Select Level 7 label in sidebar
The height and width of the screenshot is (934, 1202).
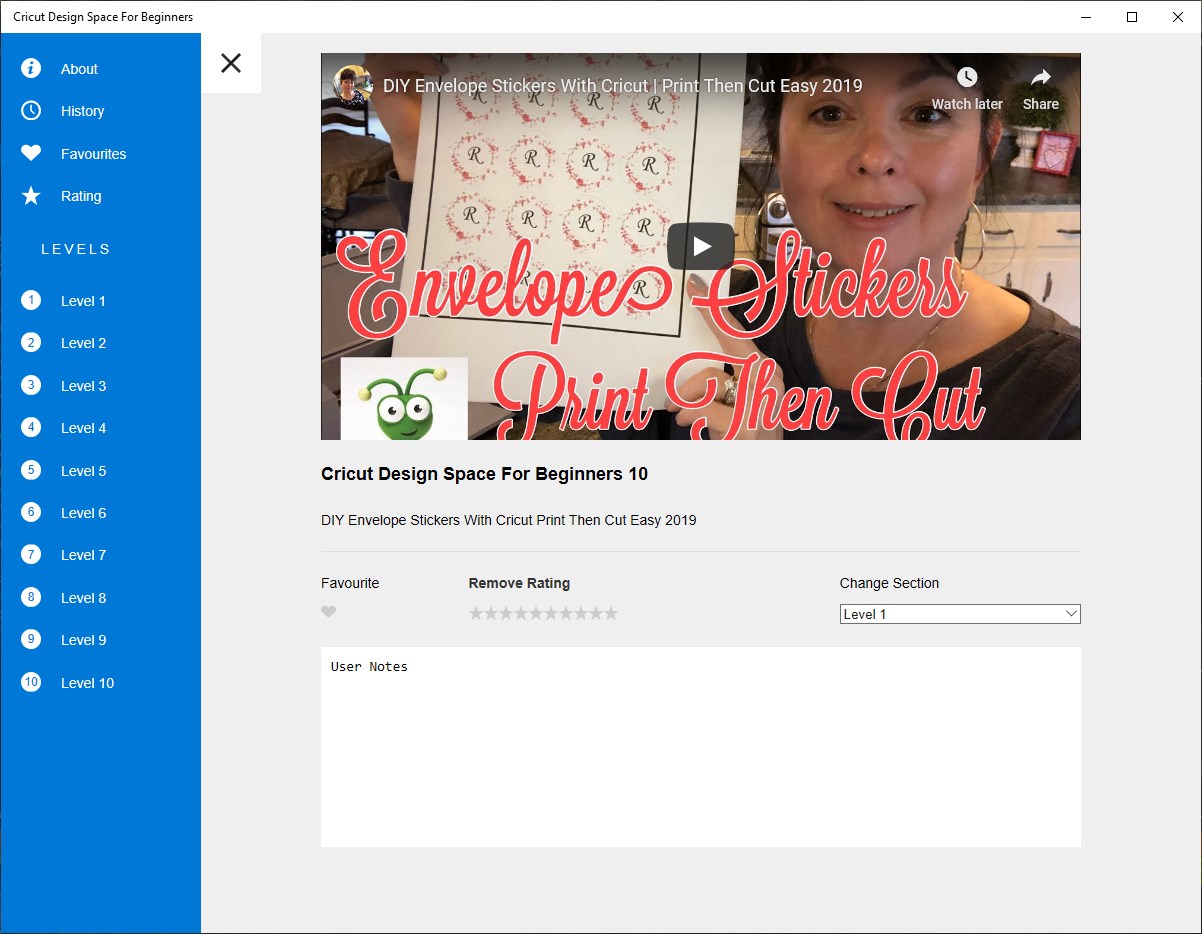[83, 555]
